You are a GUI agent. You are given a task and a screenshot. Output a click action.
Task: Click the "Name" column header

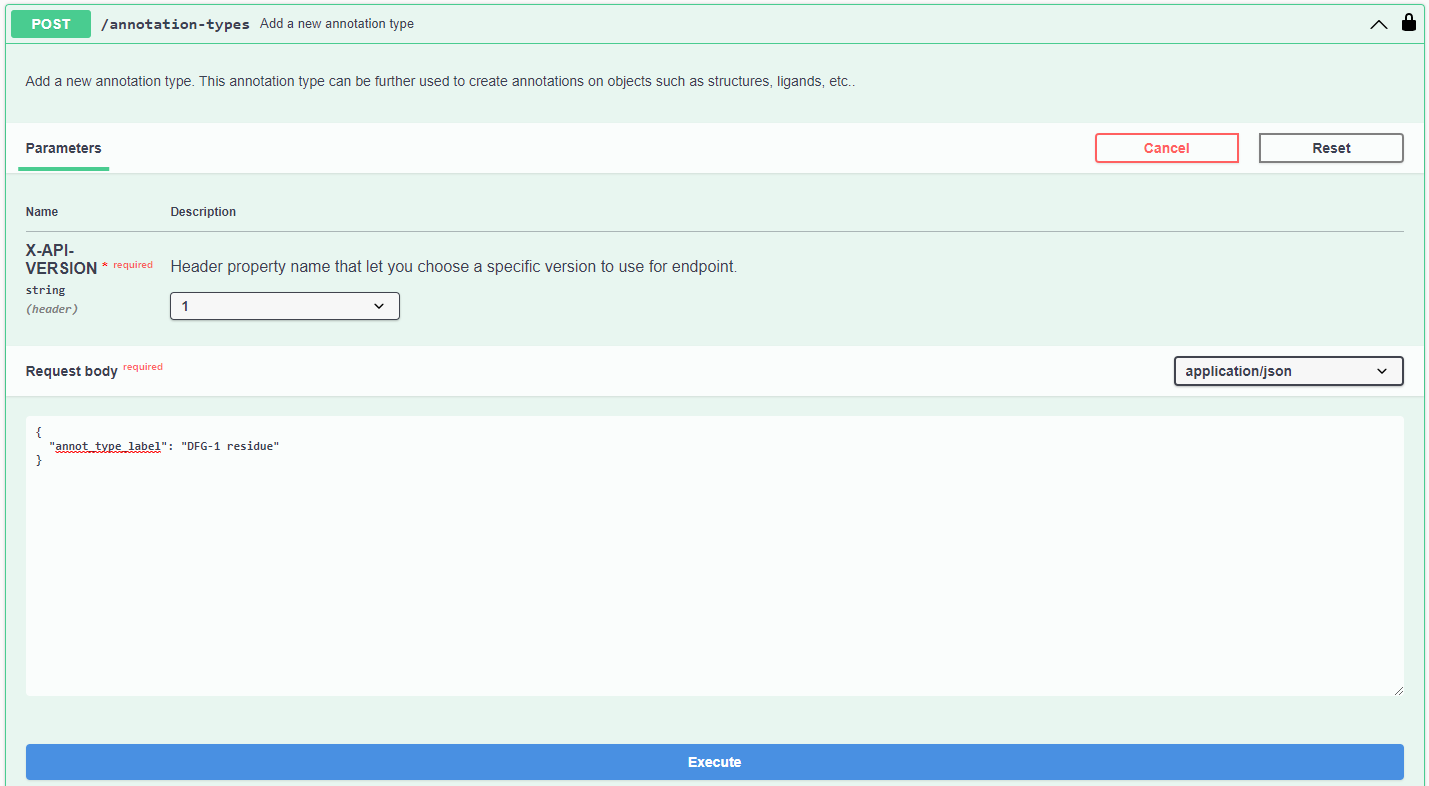coord(42,212)
